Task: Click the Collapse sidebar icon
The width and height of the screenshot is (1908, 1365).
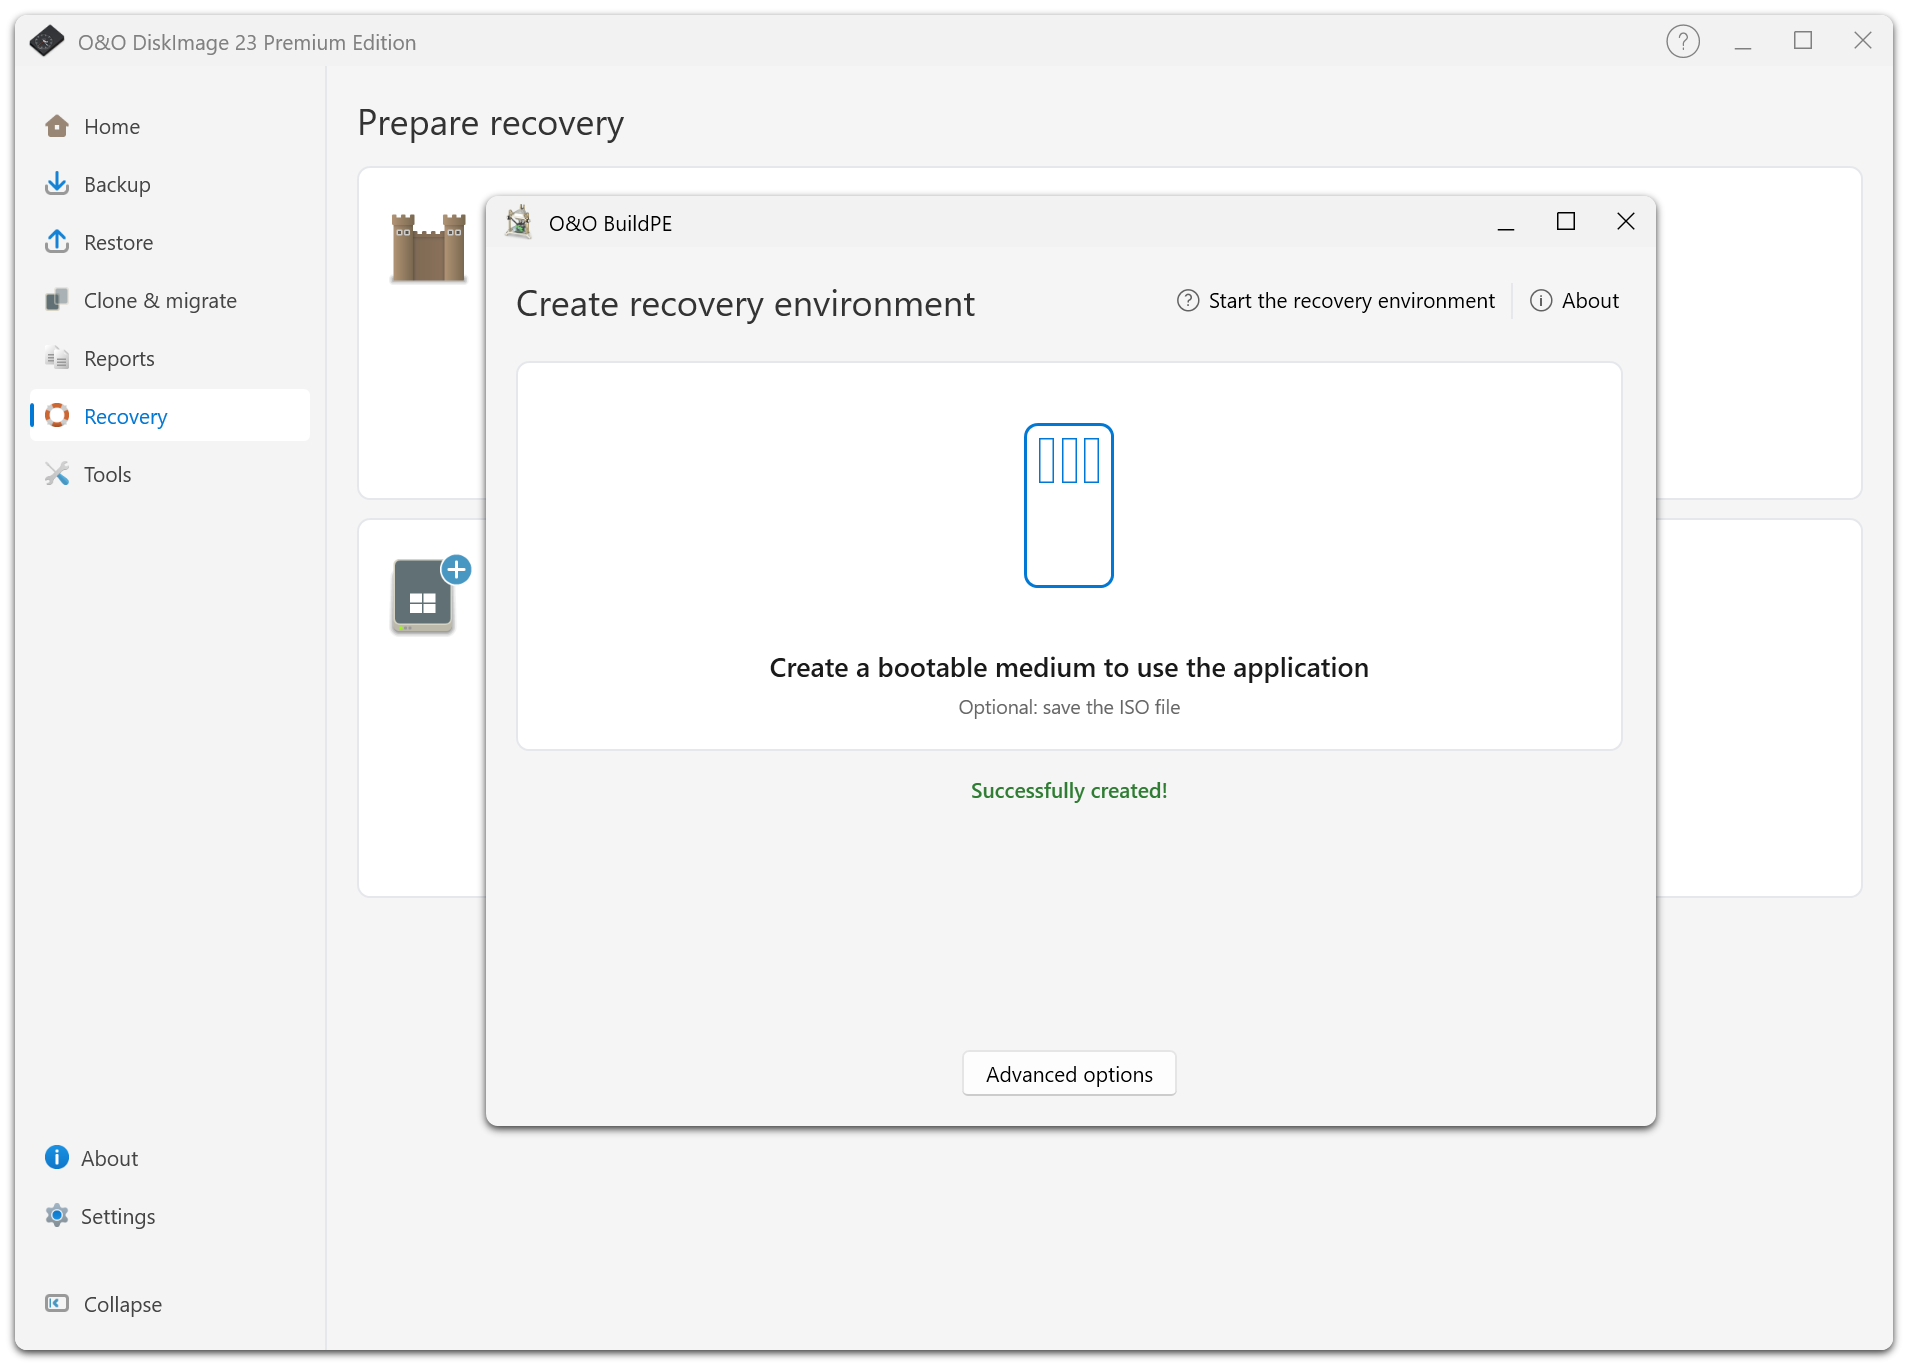Action: [x=57, y=1303]
